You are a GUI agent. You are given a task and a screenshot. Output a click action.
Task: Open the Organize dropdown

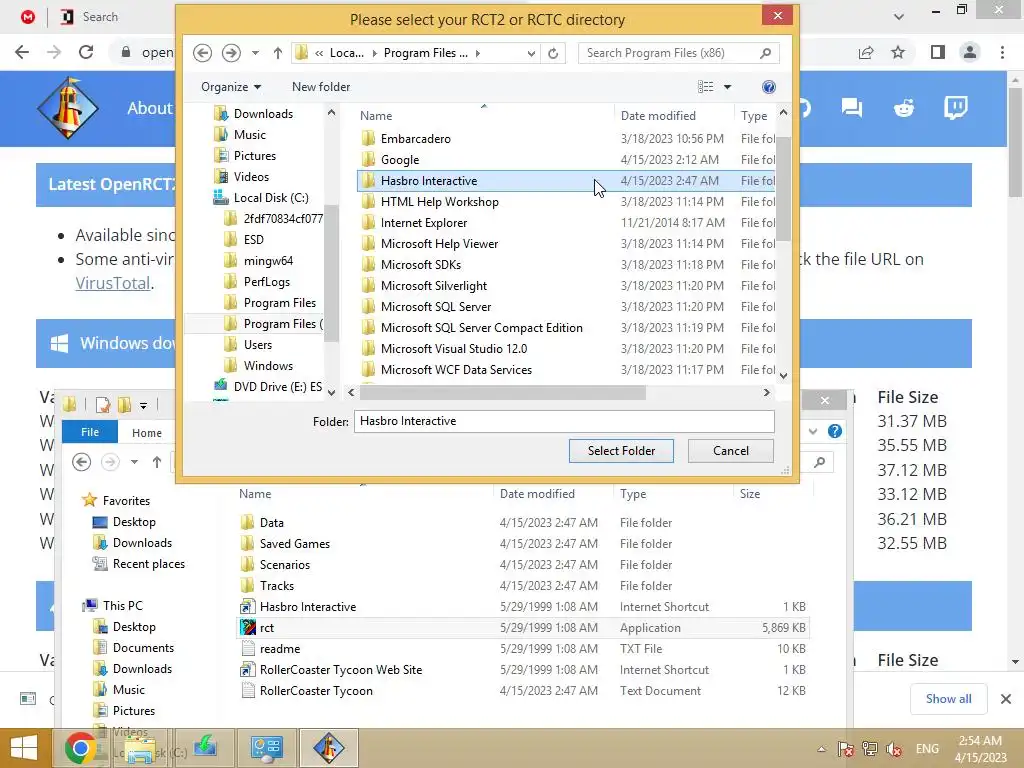(231, 87)
